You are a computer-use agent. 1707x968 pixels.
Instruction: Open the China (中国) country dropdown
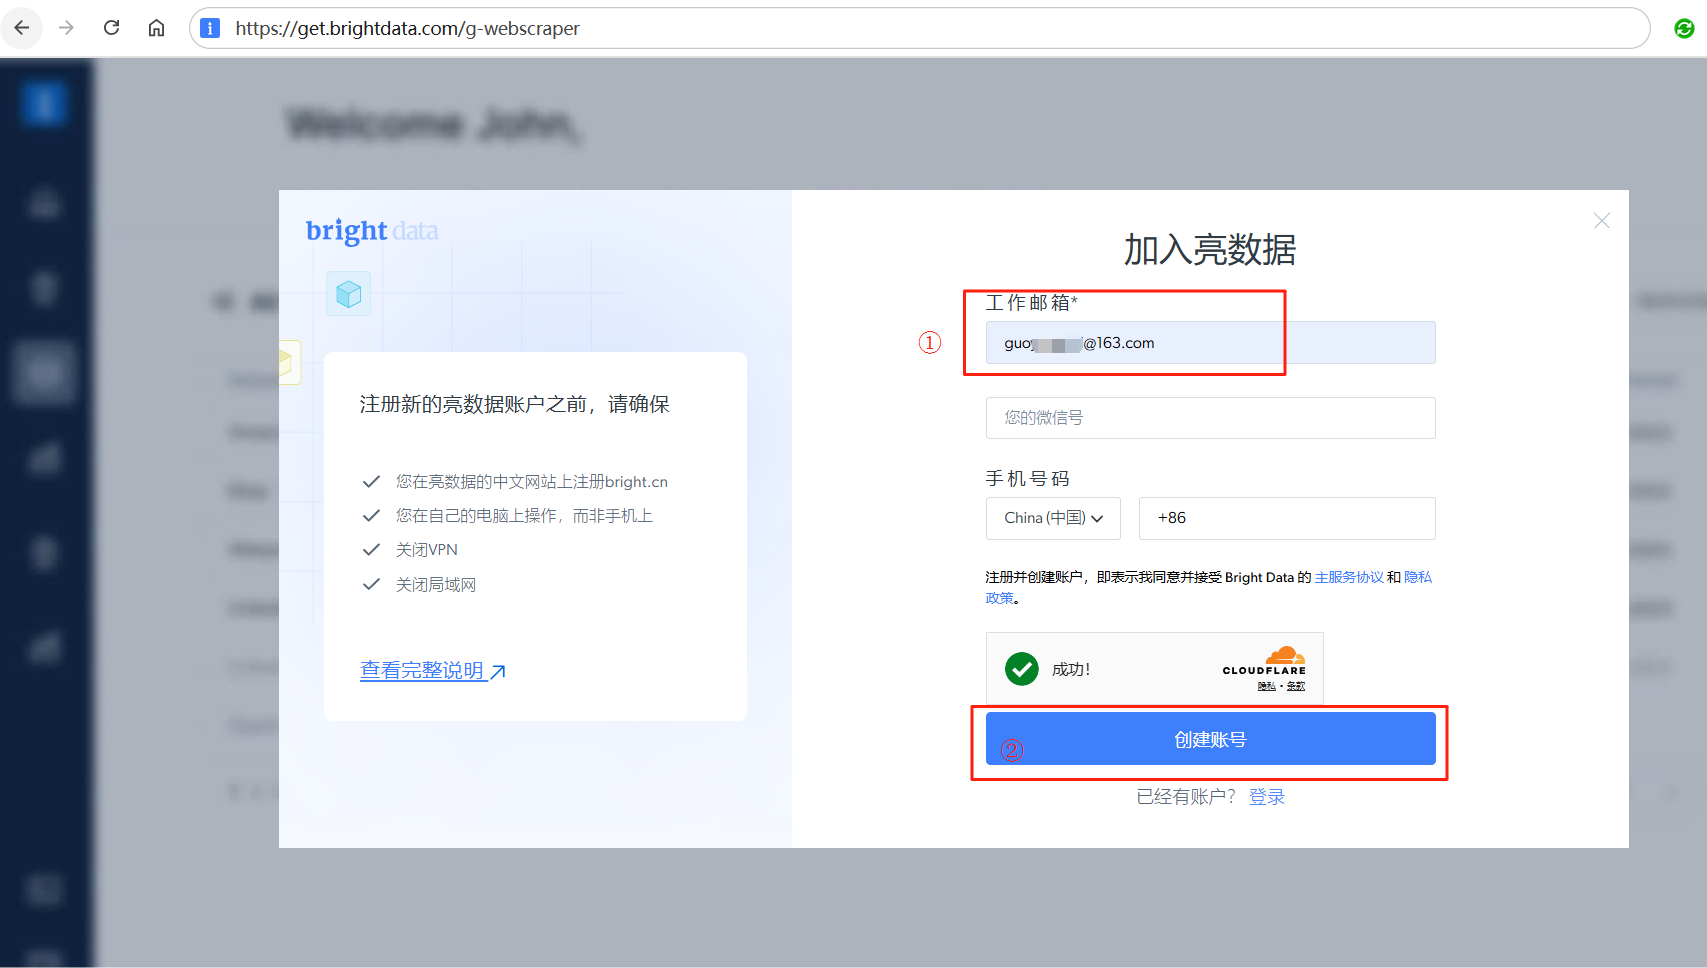click(x=1053, y=518)
